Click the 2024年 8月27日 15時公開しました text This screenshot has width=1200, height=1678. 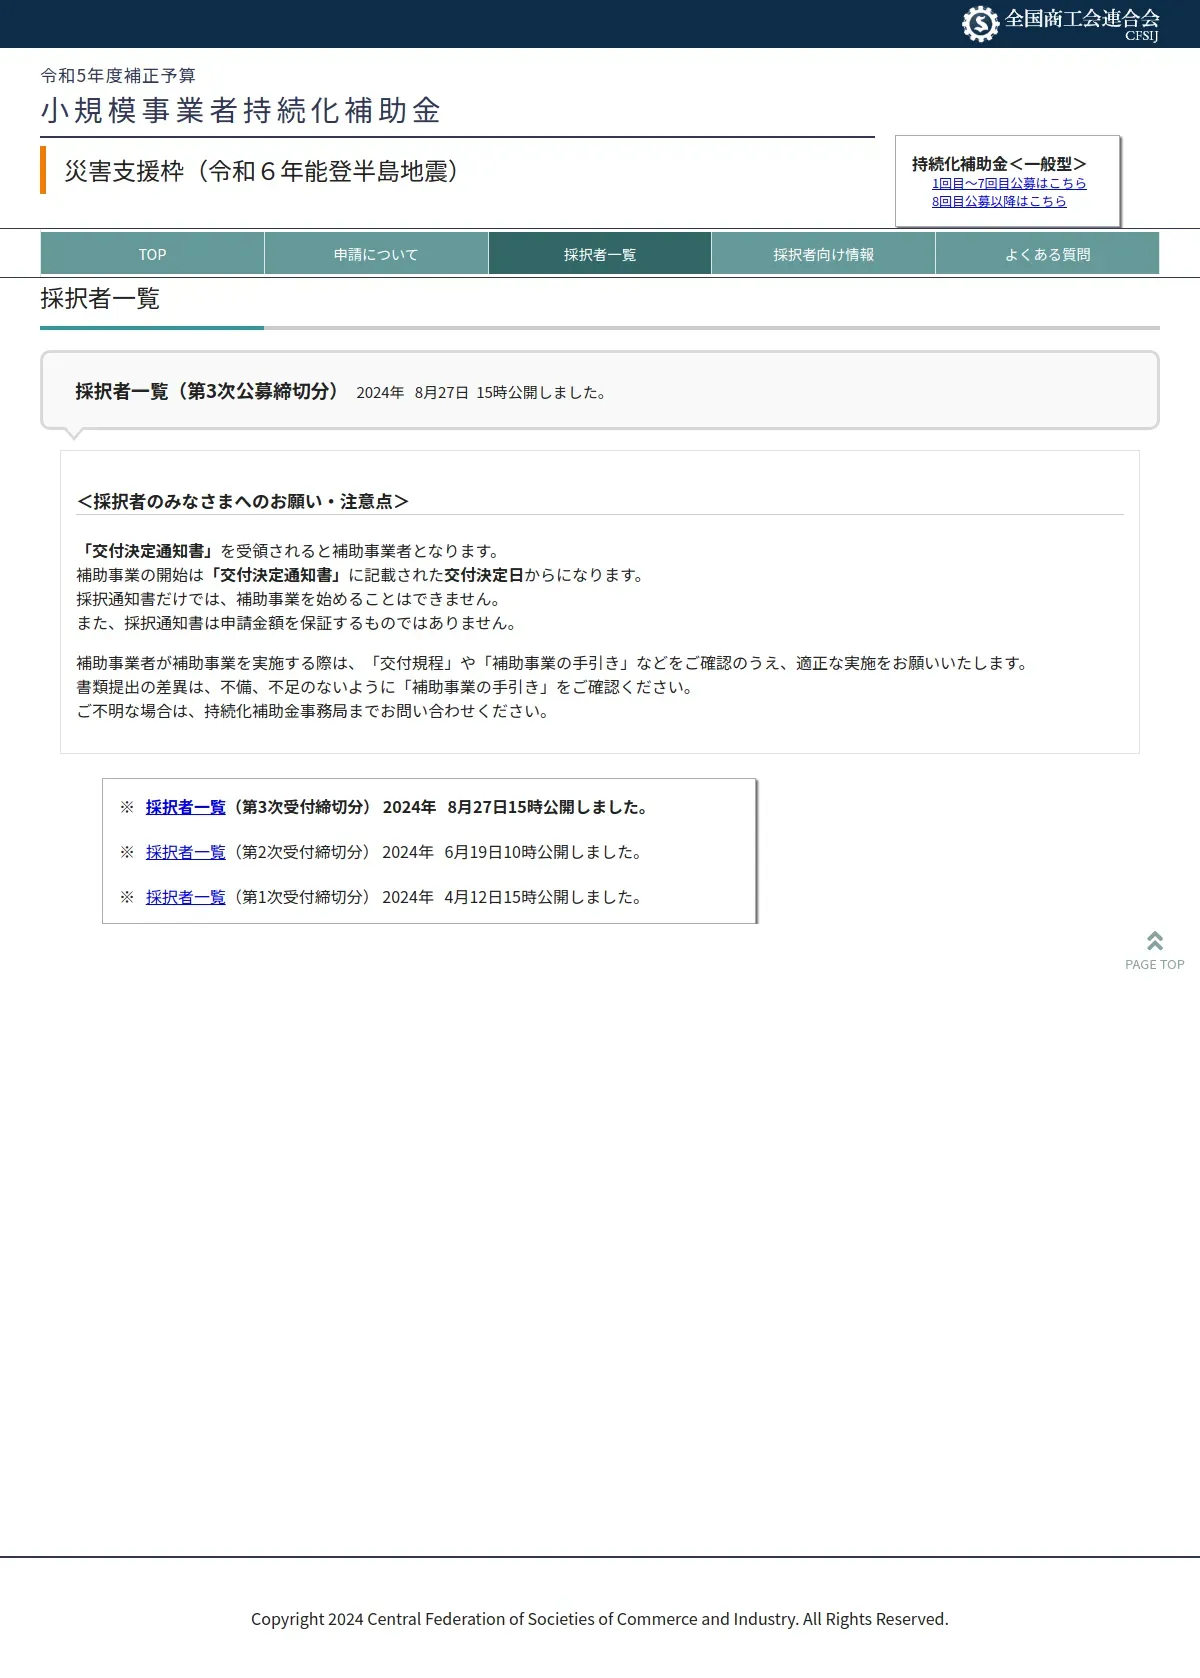click(x=482, y=392)
